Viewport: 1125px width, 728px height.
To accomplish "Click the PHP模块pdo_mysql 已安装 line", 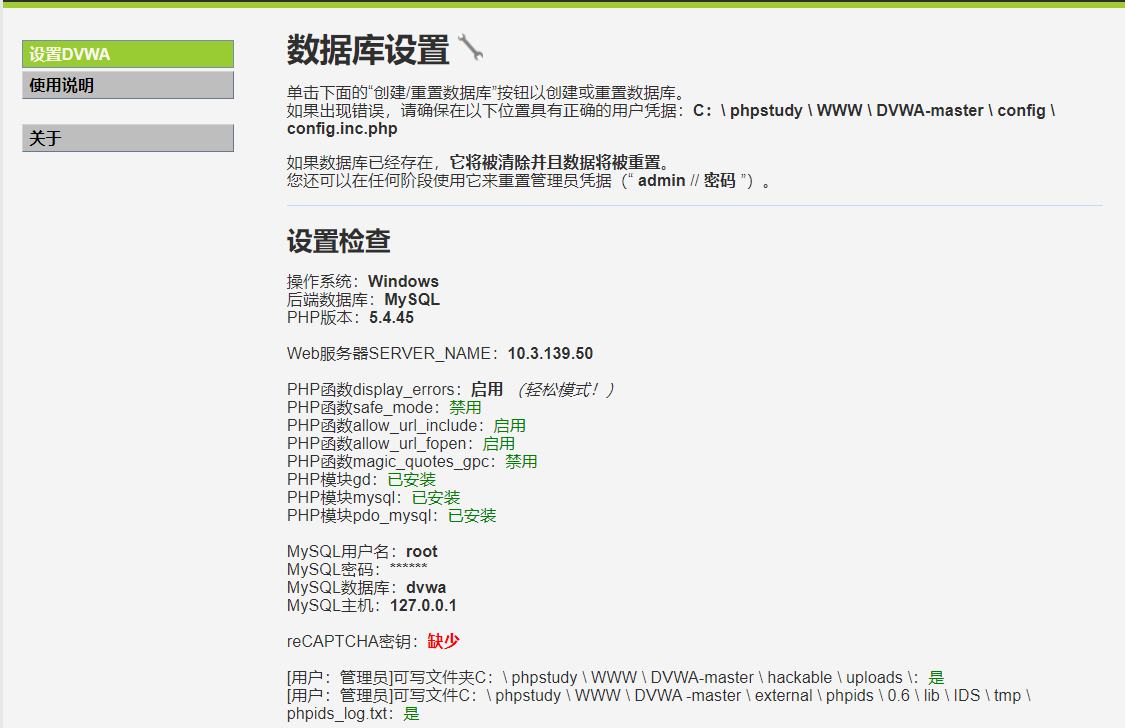I will click(x=392, y=515).
